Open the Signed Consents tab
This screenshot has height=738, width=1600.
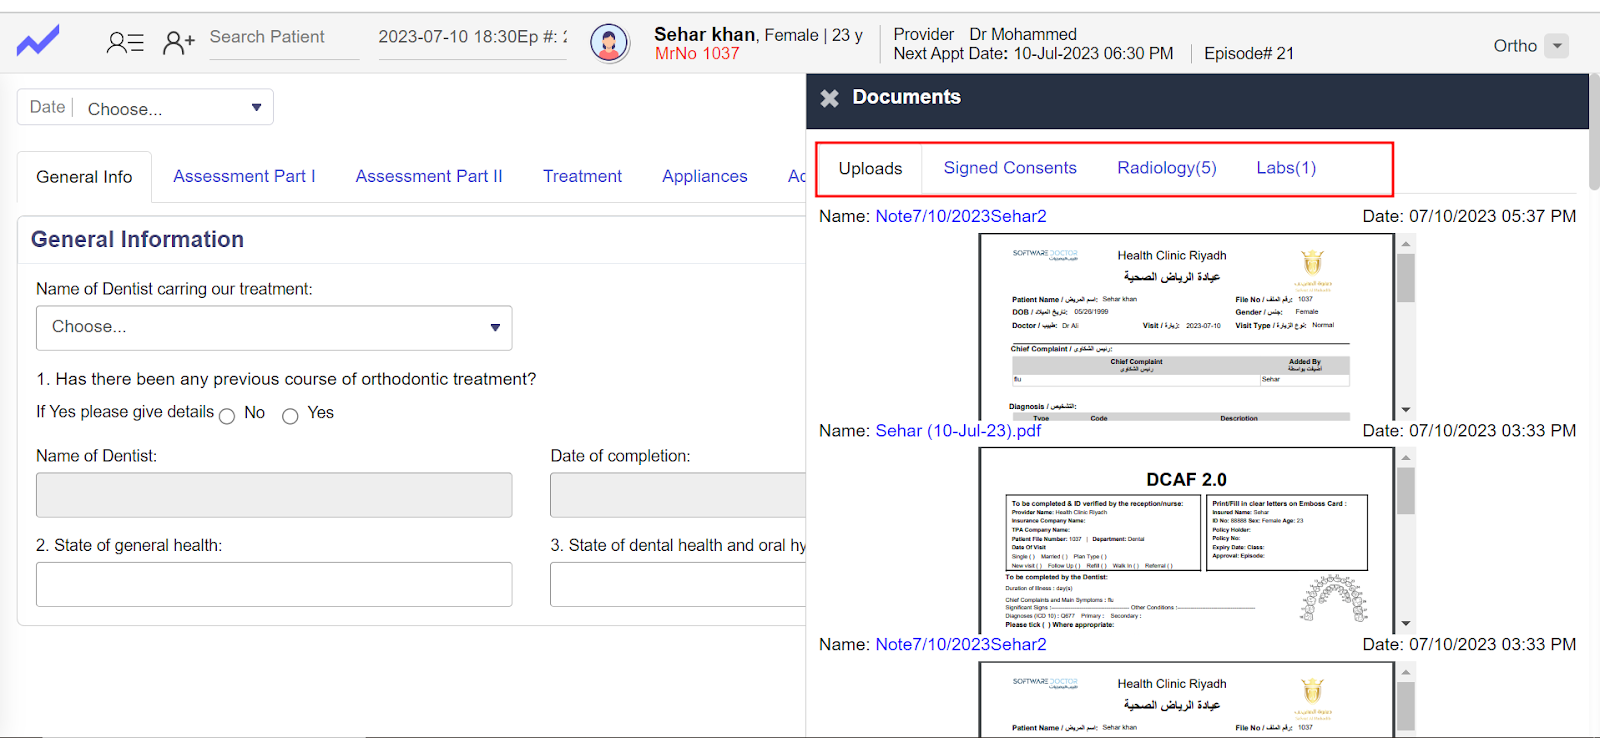1010,168
